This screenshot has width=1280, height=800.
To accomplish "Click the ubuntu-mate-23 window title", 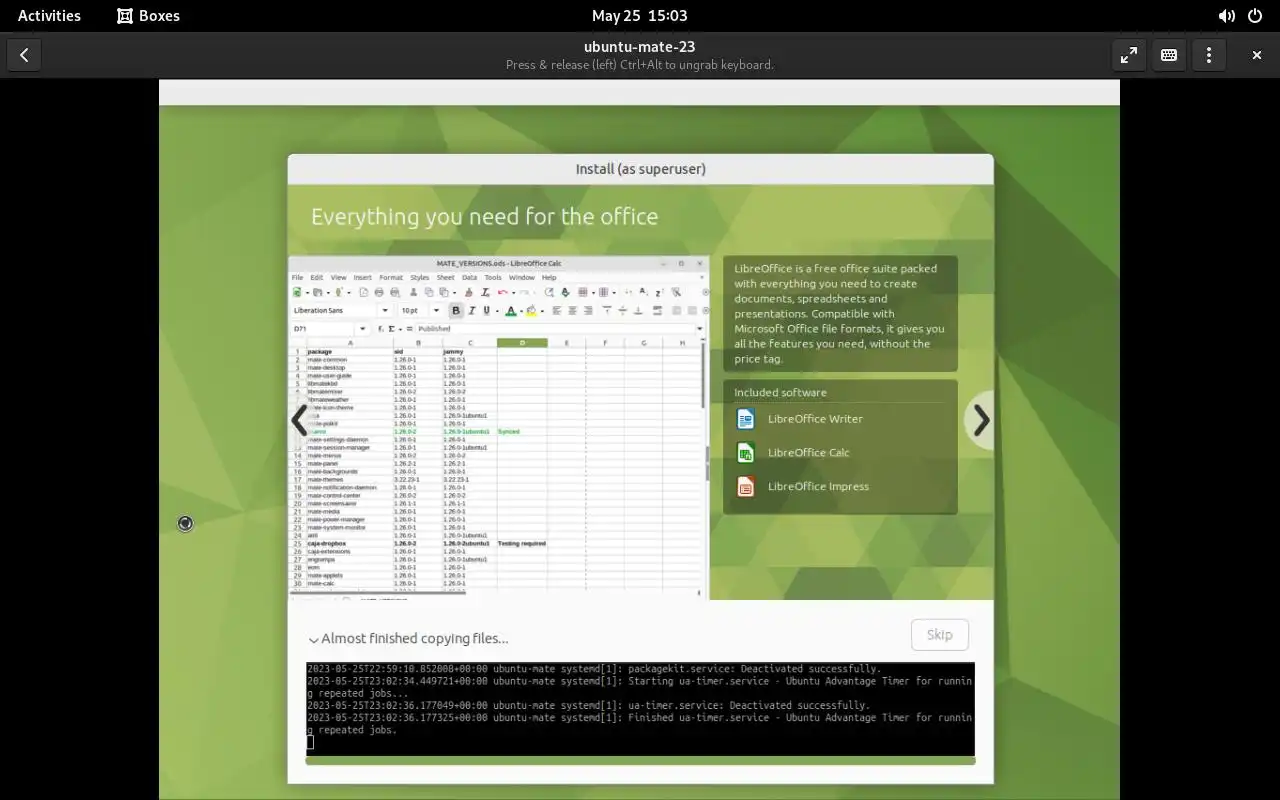I will tap(640, 46).
